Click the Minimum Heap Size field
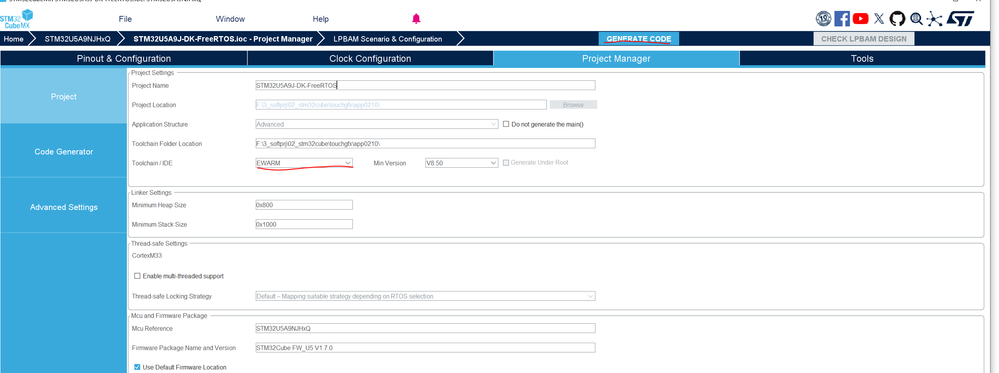Image resolution: width=999 pixels, height=373 pixels. click(x=304, y=205)
